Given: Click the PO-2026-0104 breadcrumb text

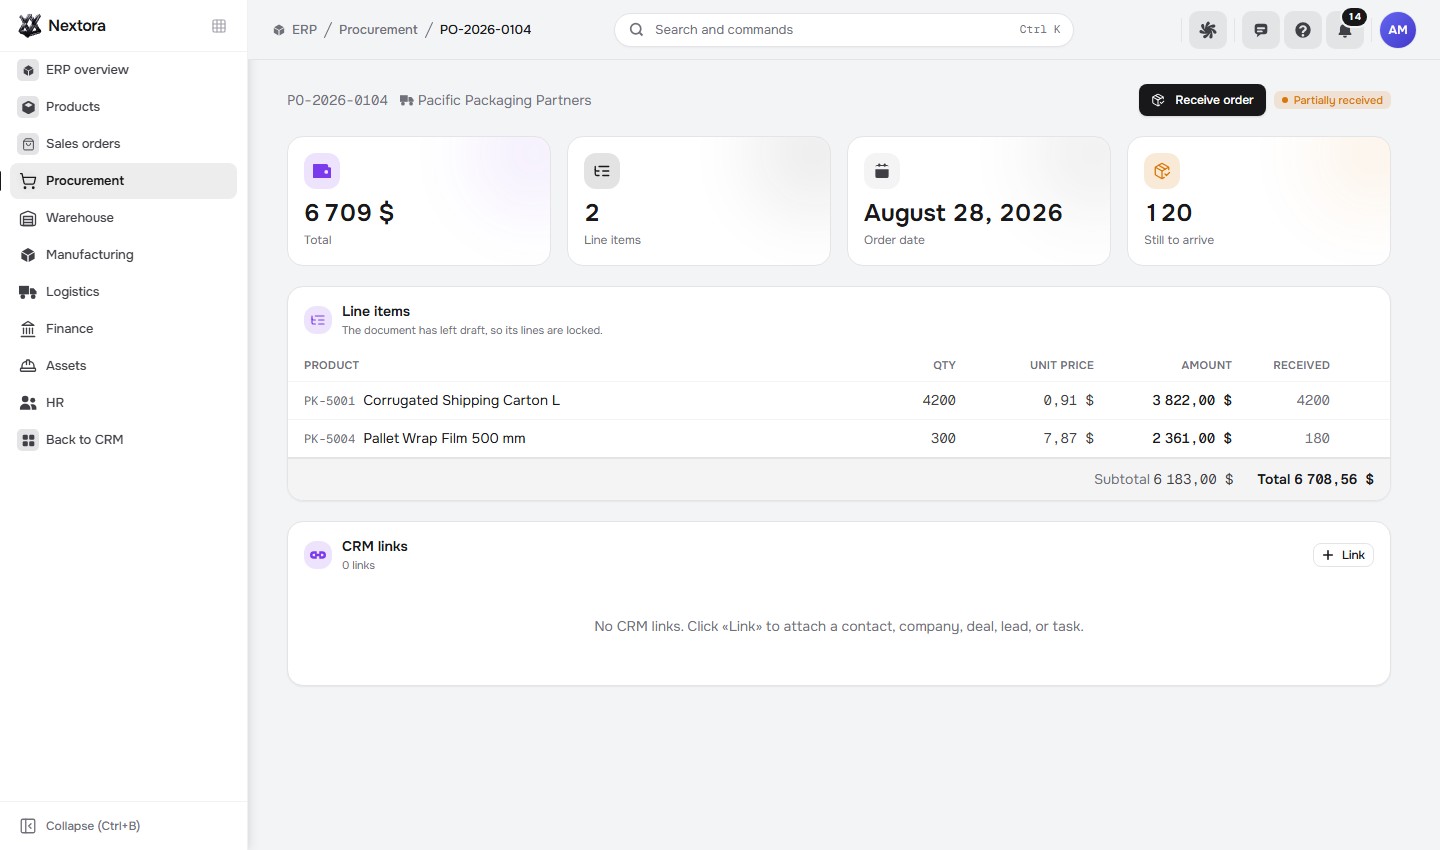Looking at the screenshot, I should 486,30.
